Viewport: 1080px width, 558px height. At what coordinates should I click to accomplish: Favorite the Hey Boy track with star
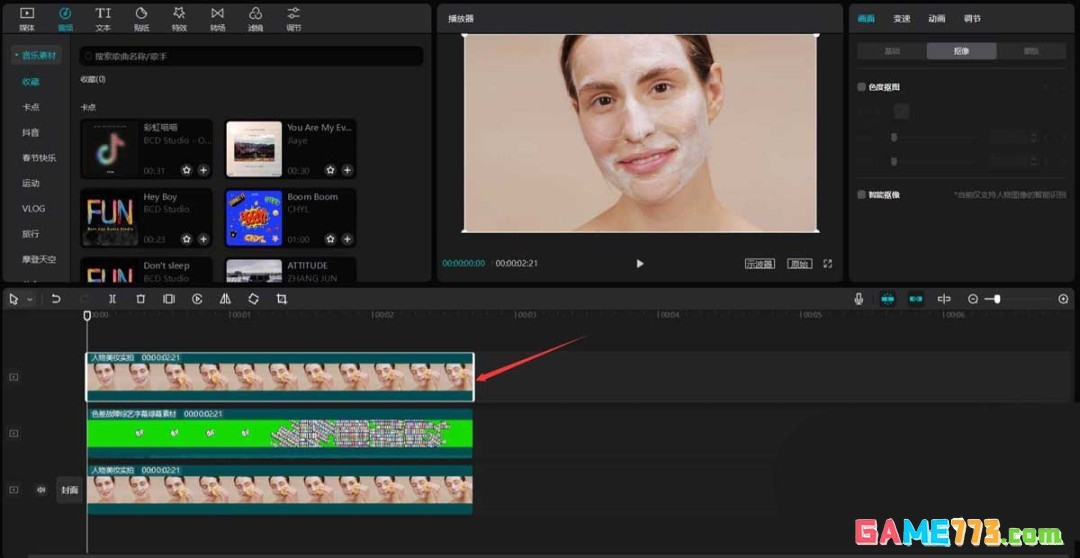[186, 240]
